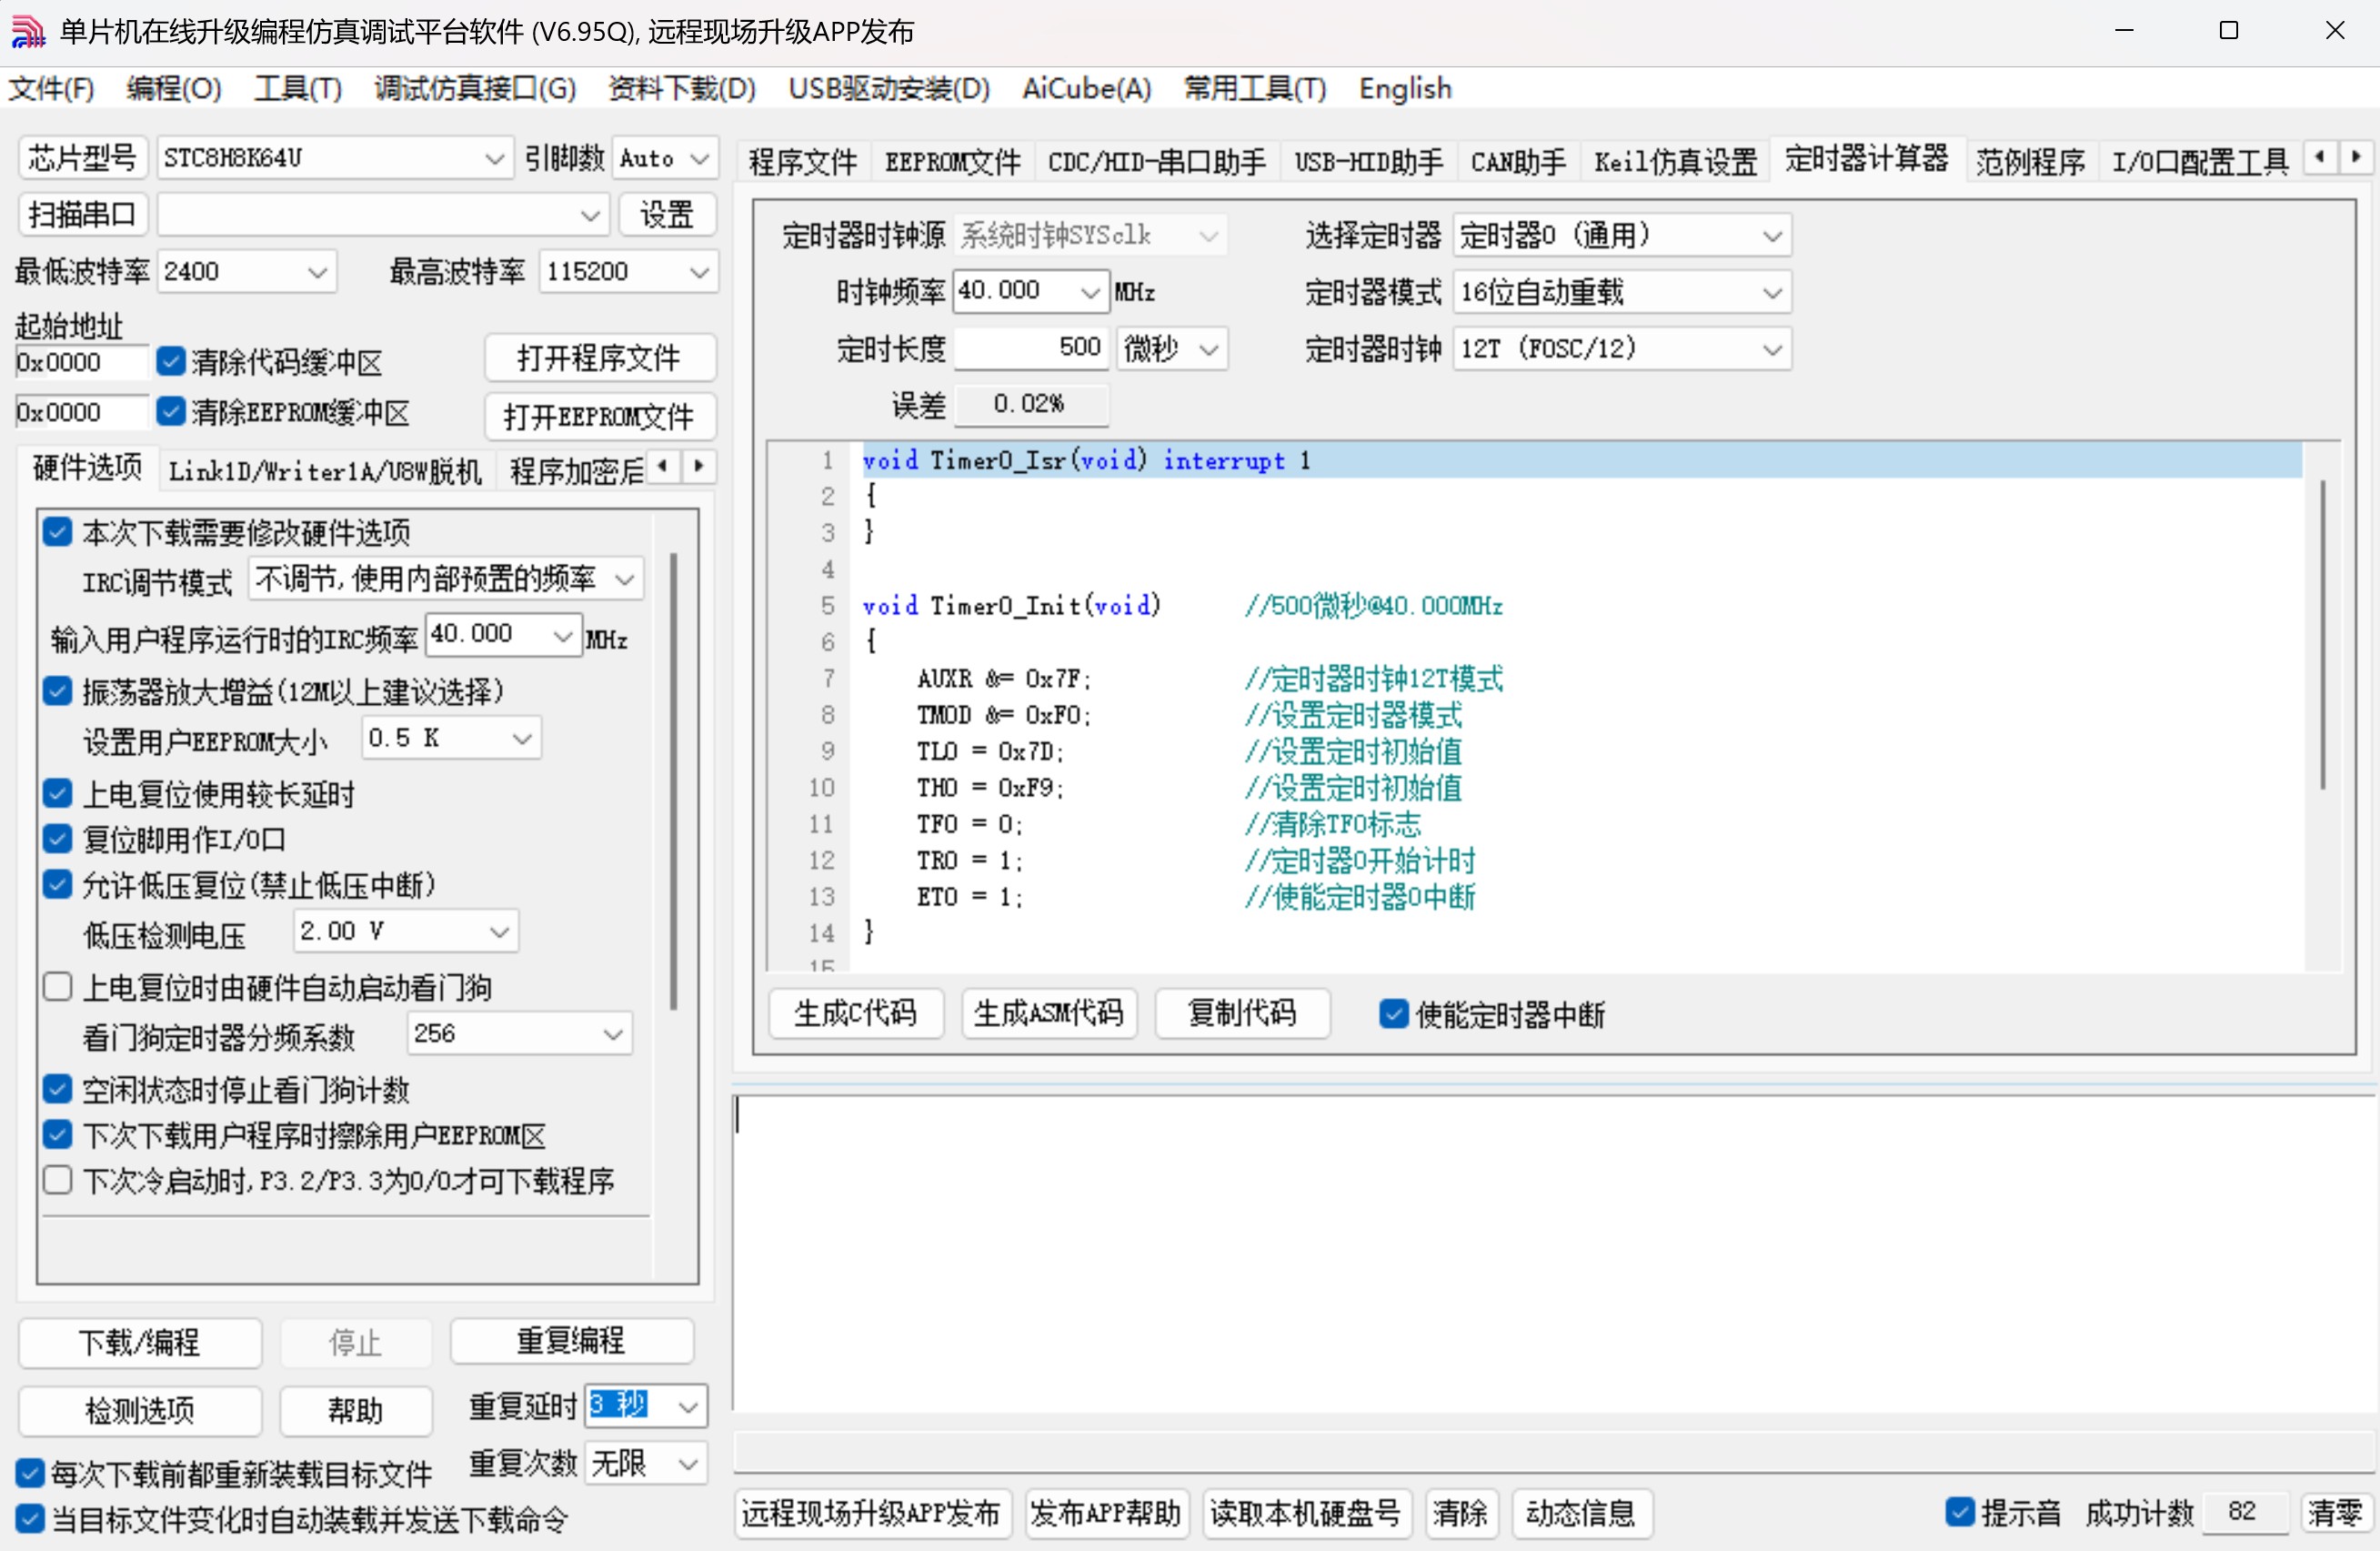Click the output log text area
Screen dimensions: 2380x1551
pos(1553,1254)
